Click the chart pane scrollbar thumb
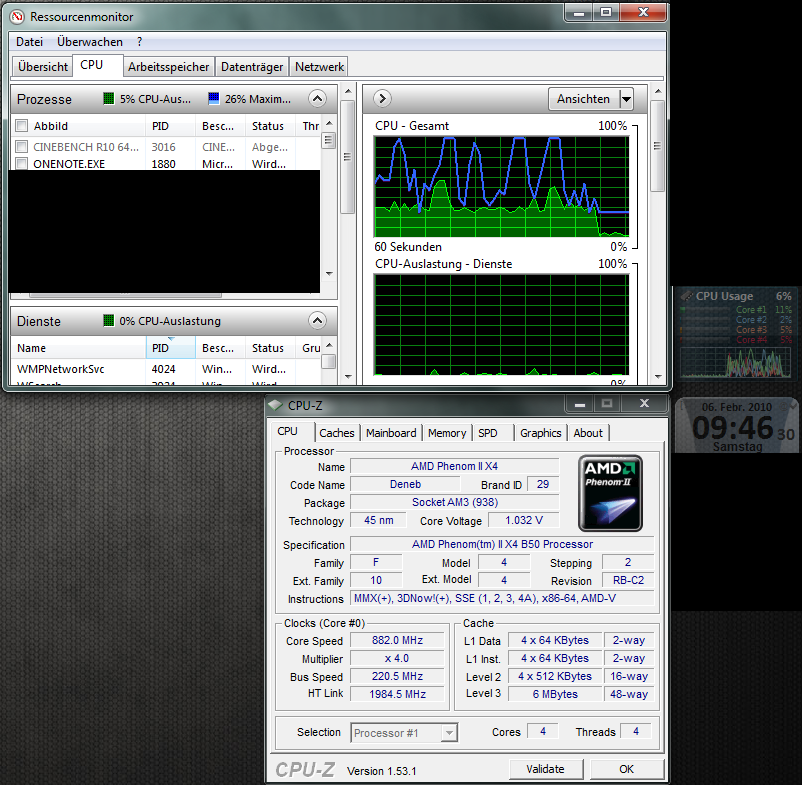The height and width of the screenshot is (785, 802). coord(658,146)
